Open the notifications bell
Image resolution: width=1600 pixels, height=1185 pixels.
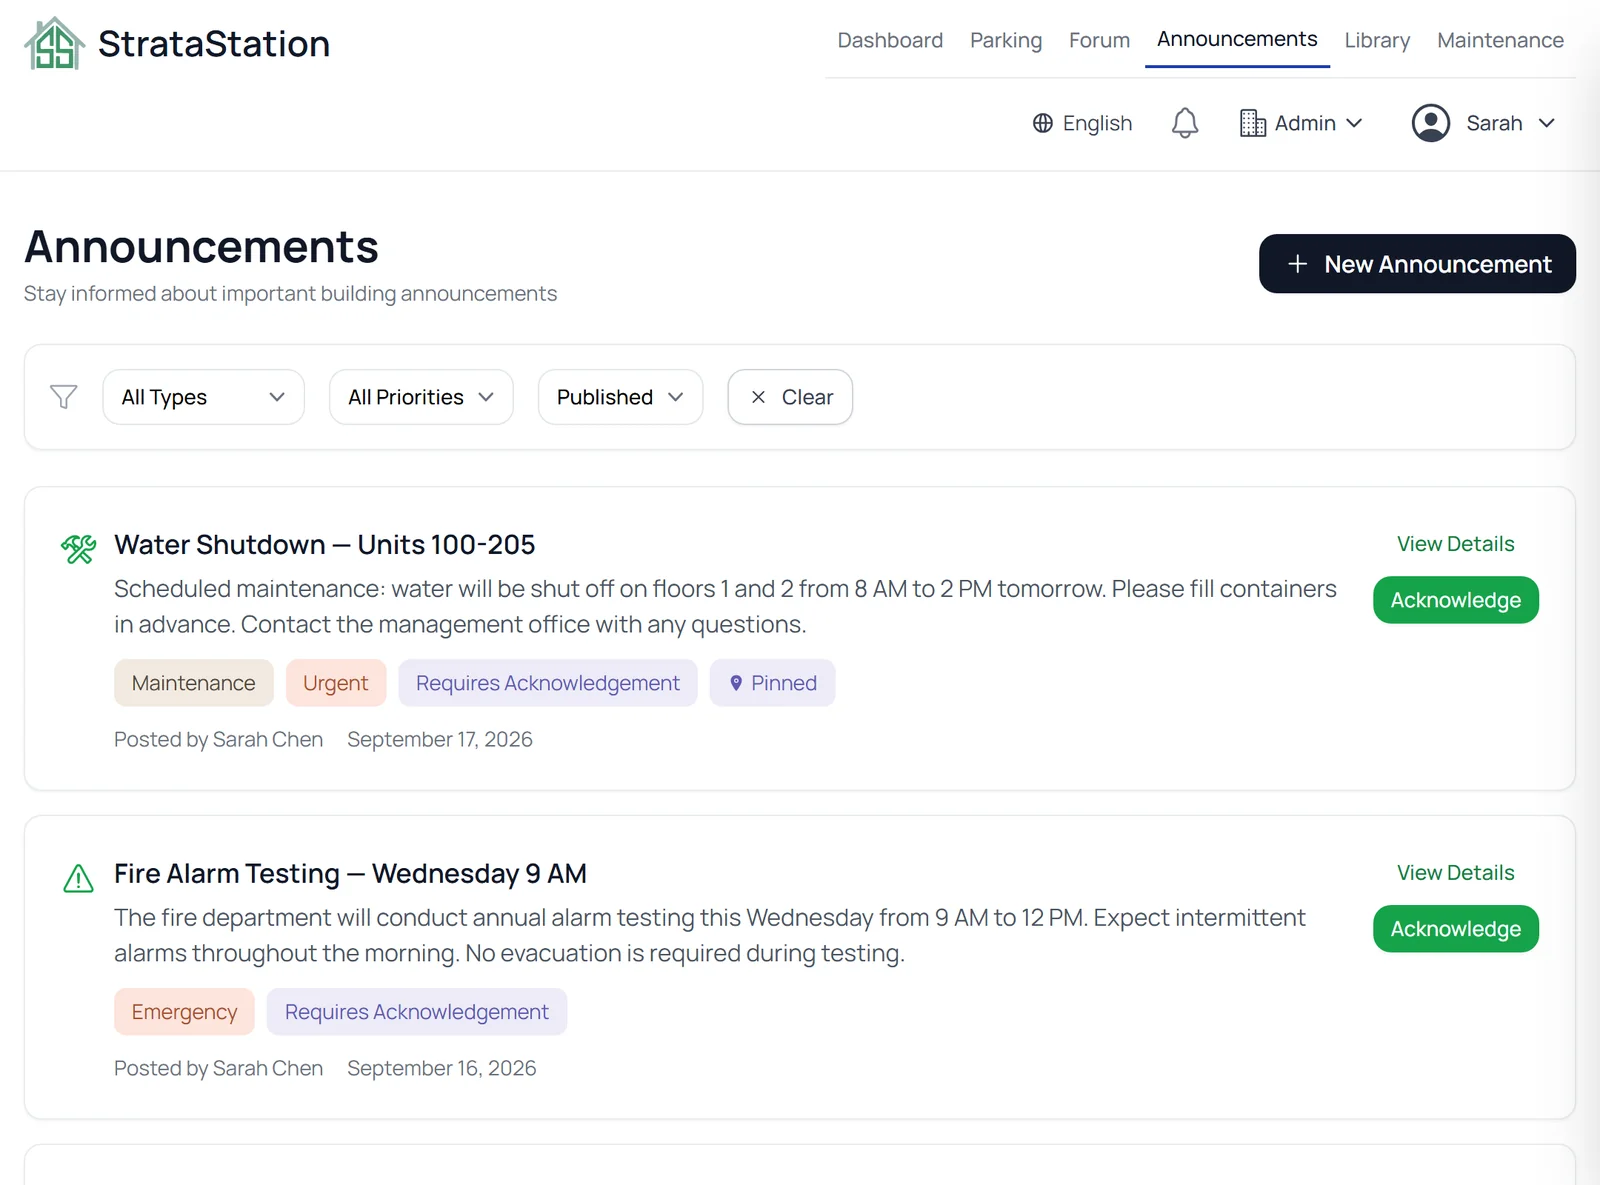[x=1185, y=123]
